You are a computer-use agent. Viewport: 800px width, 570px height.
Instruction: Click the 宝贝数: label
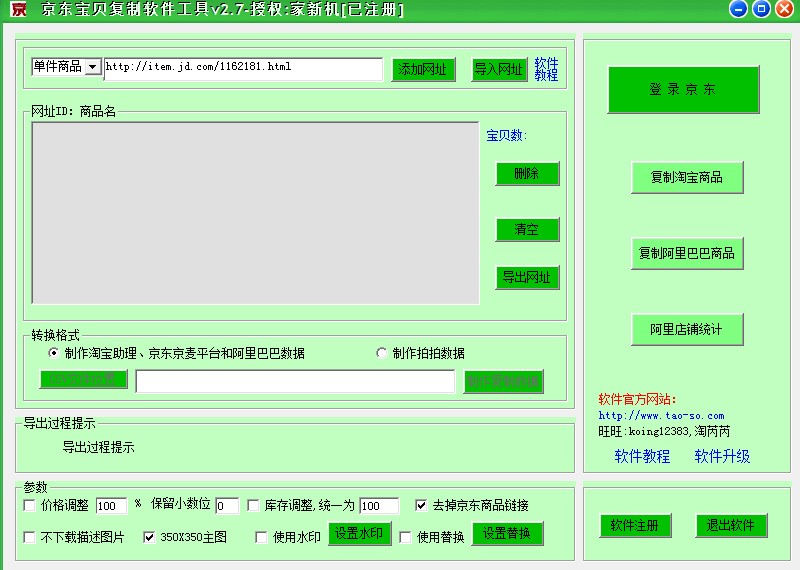(x=506, y=135)
